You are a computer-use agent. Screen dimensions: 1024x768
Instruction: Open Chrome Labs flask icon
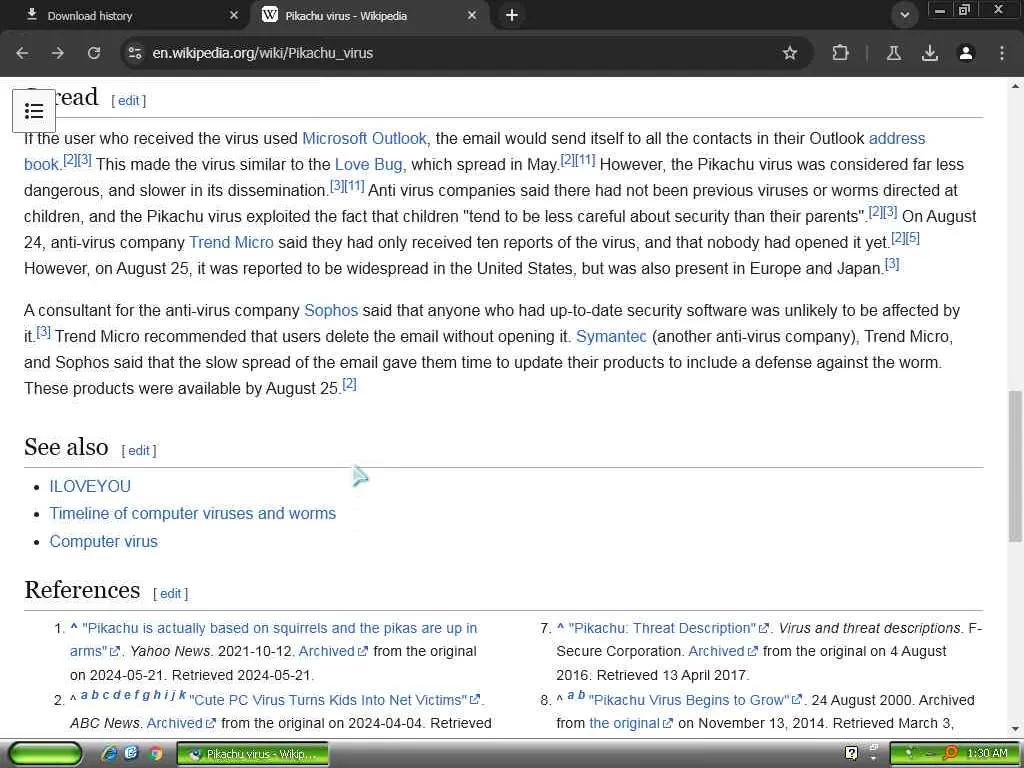[894, 54]
